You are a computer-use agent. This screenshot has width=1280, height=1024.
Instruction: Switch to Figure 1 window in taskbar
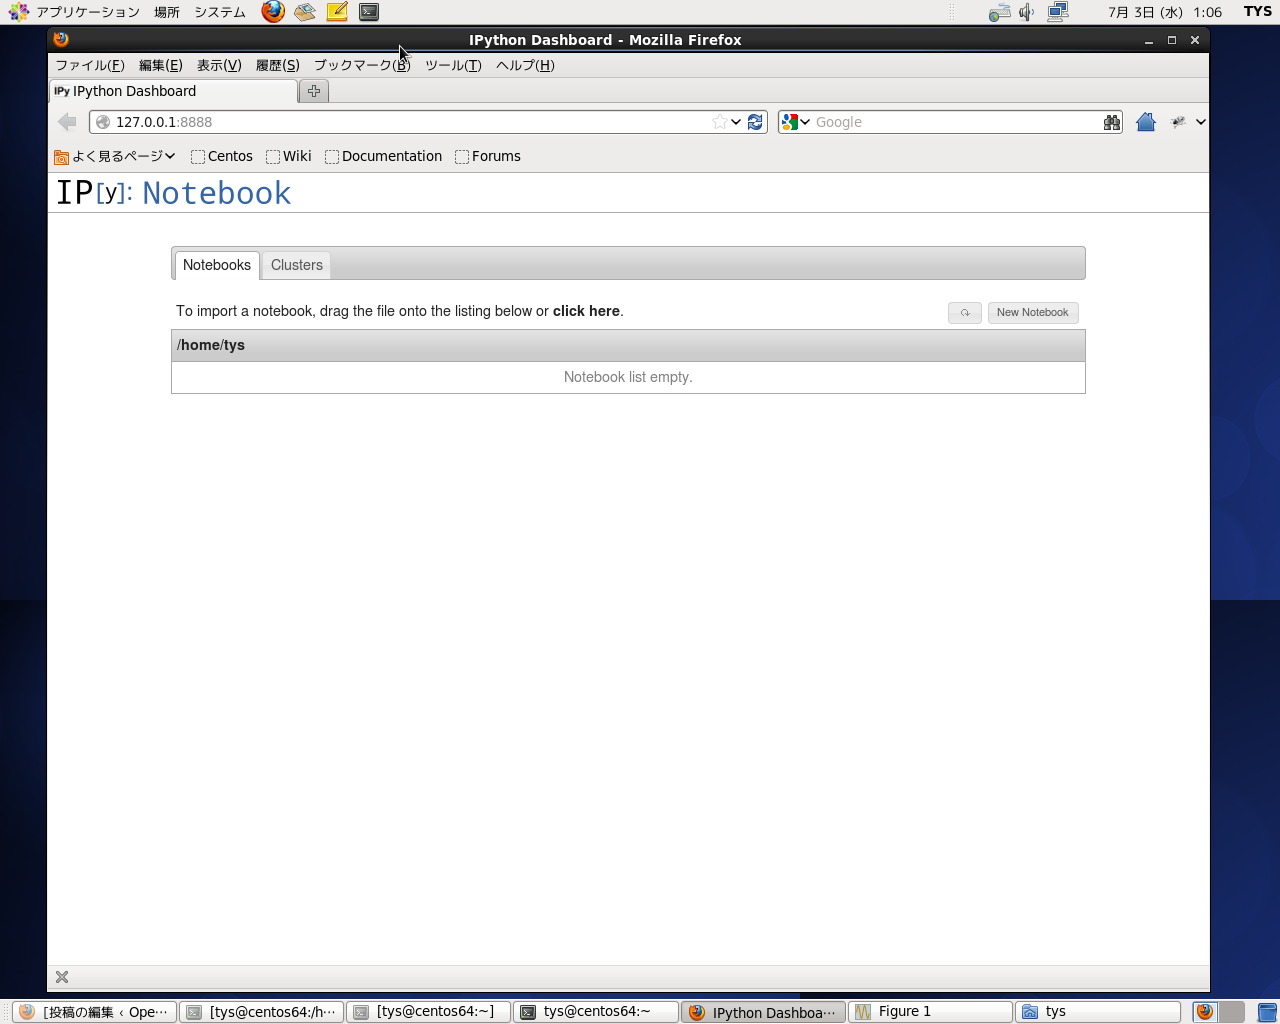[x=928, y=1012]
